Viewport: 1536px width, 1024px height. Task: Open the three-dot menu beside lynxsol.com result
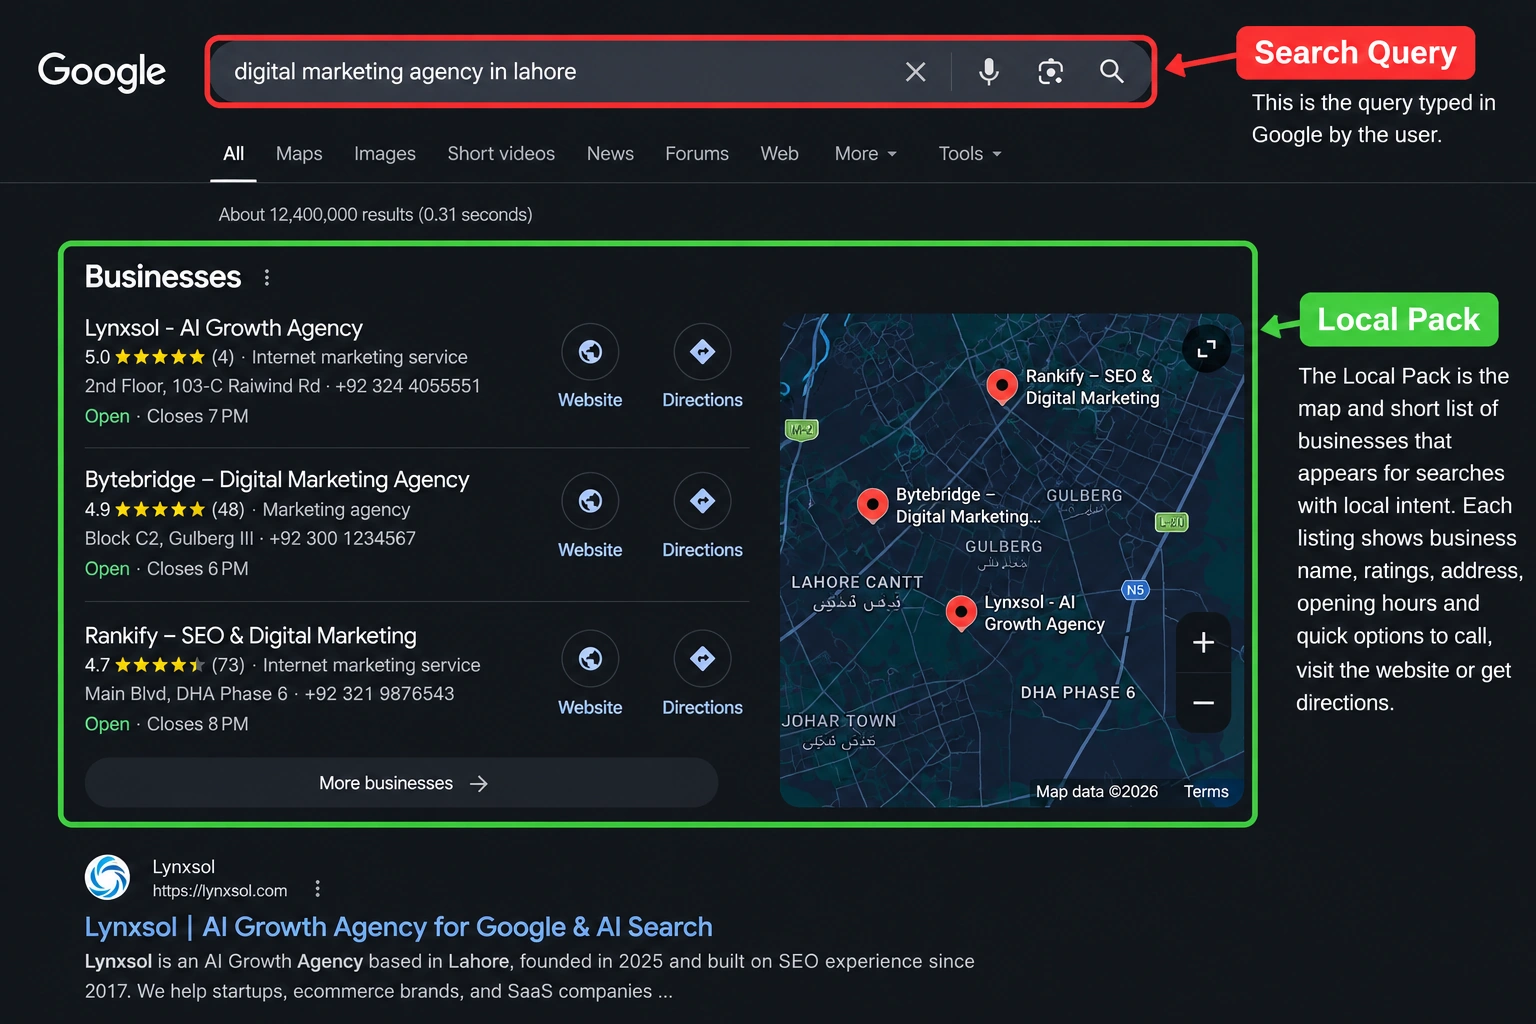coord(317,888)
